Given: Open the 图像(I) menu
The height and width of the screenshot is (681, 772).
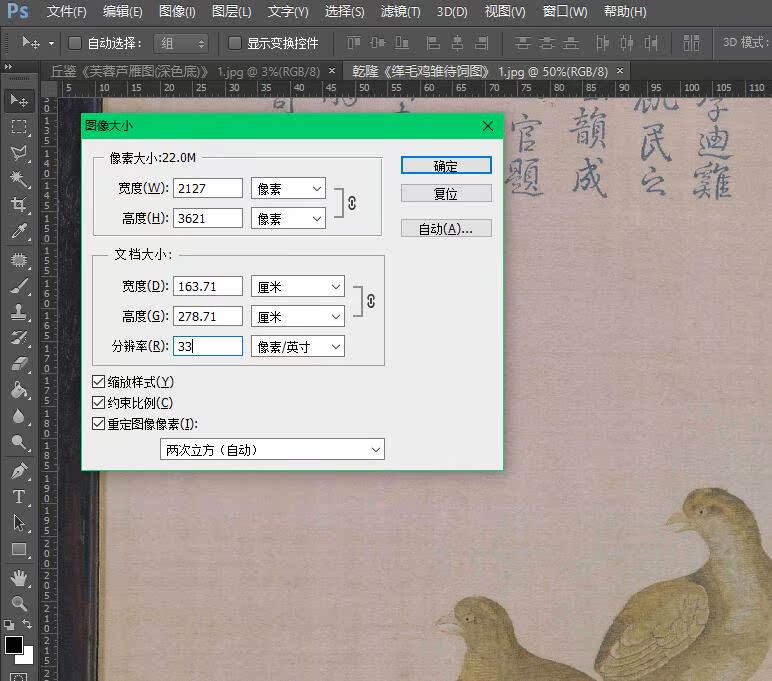Looking at the screenshot, I should (x=177, y=11).
